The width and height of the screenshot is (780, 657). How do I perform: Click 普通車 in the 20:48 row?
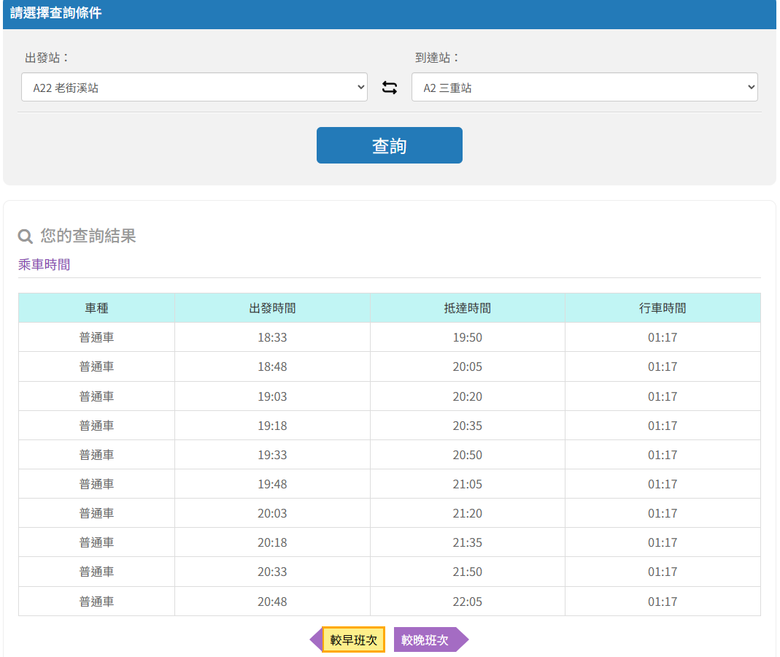(x=97, y=602)
